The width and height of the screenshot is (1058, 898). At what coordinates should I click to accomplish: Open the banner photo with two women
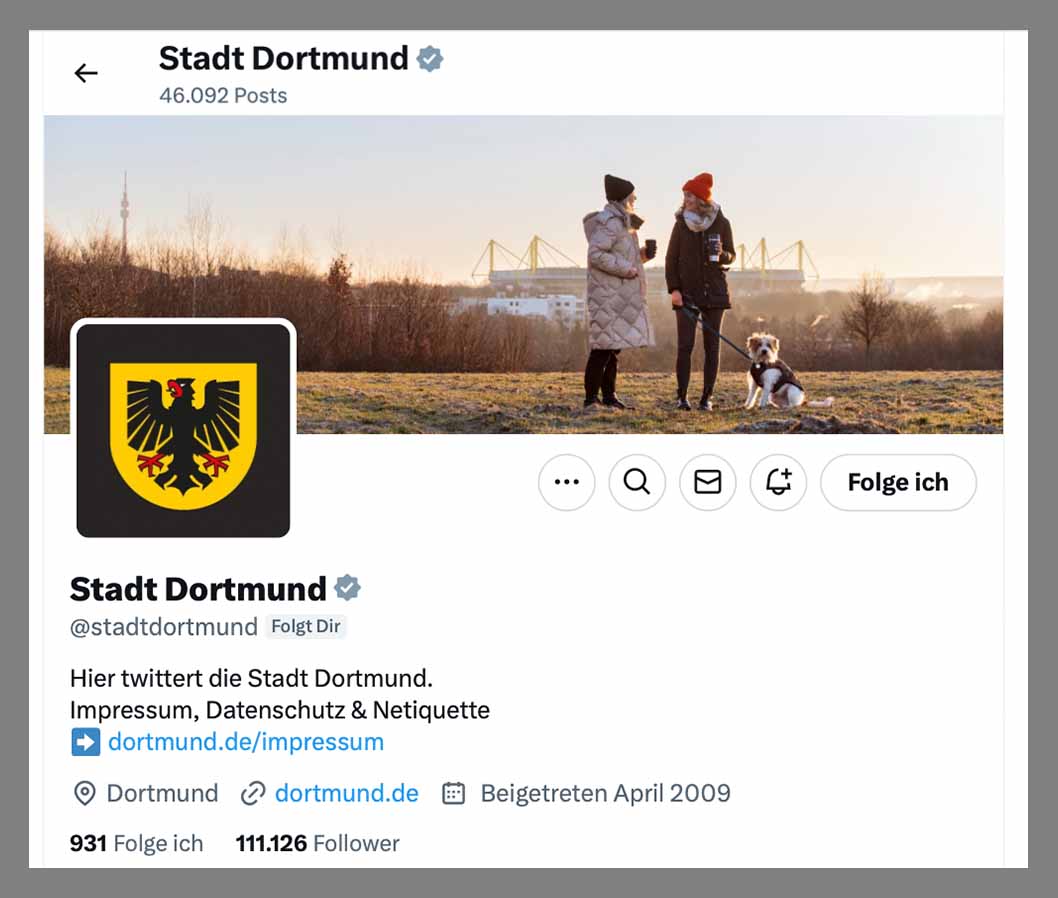(524, 274)
